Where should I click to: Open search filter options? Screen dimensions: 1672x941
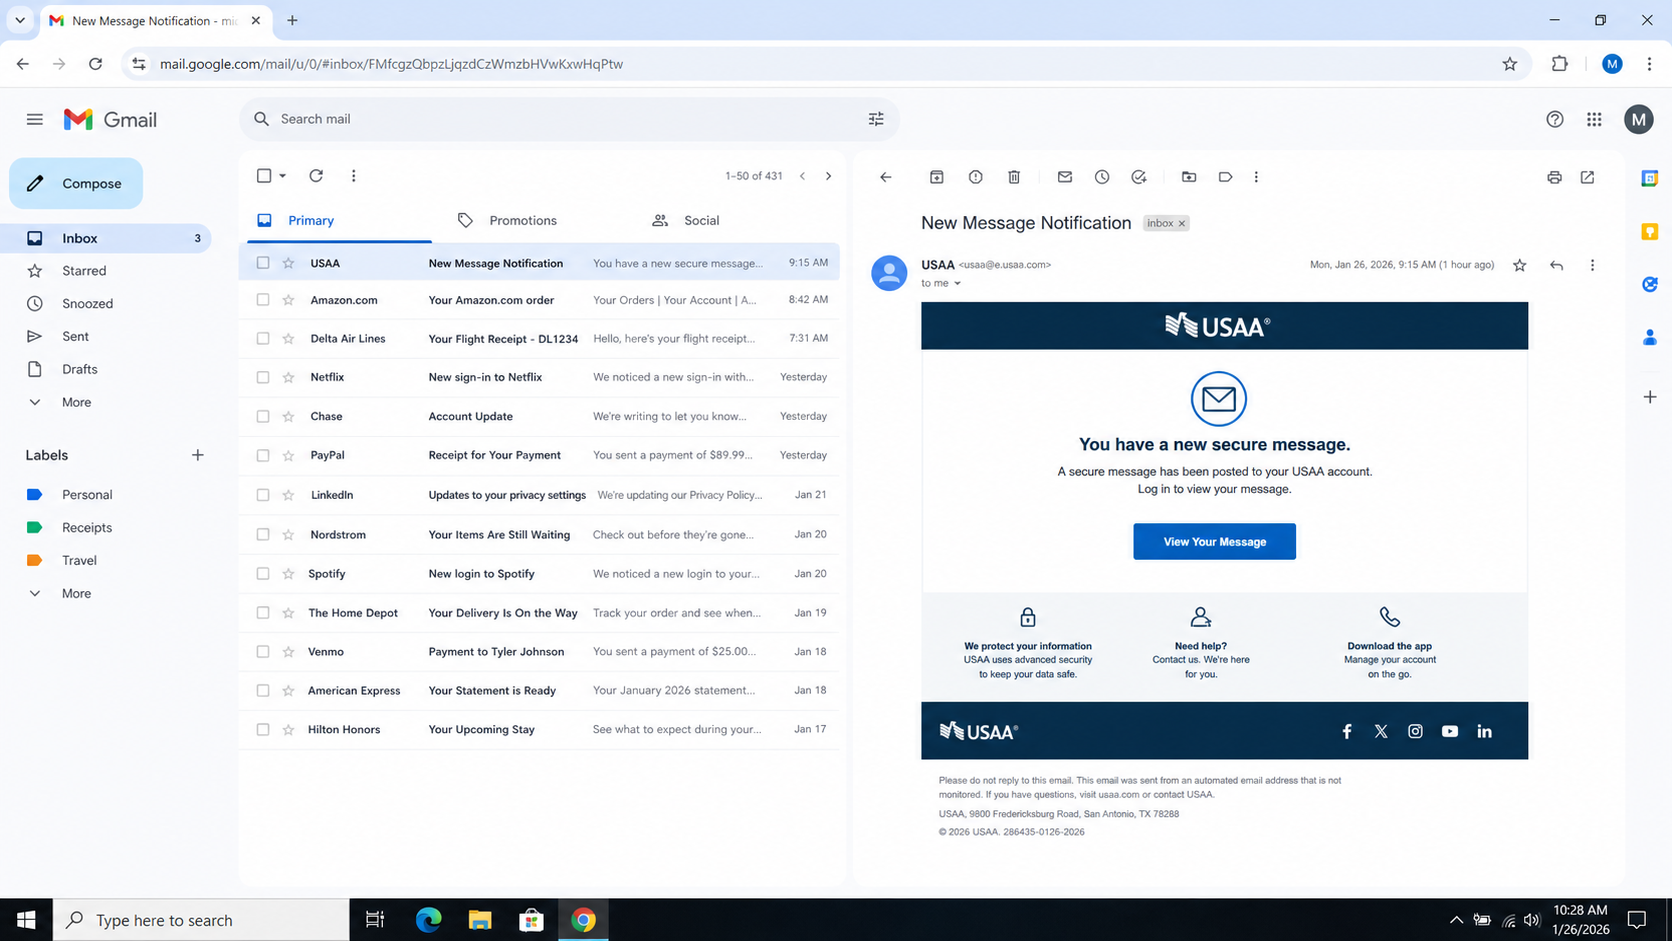point(876,119)
